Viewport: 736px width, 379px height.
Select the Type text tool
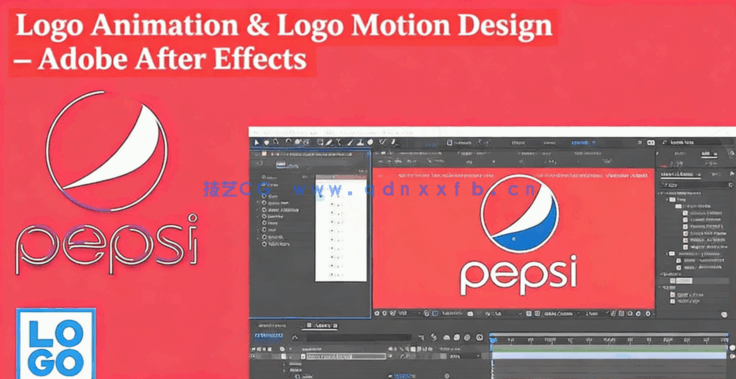click(339, 142)
